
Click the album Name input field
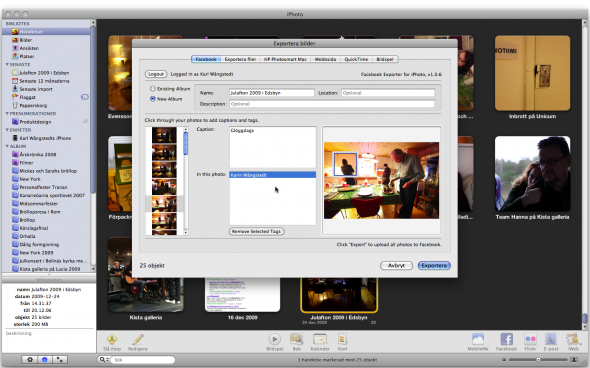(272, 93)
